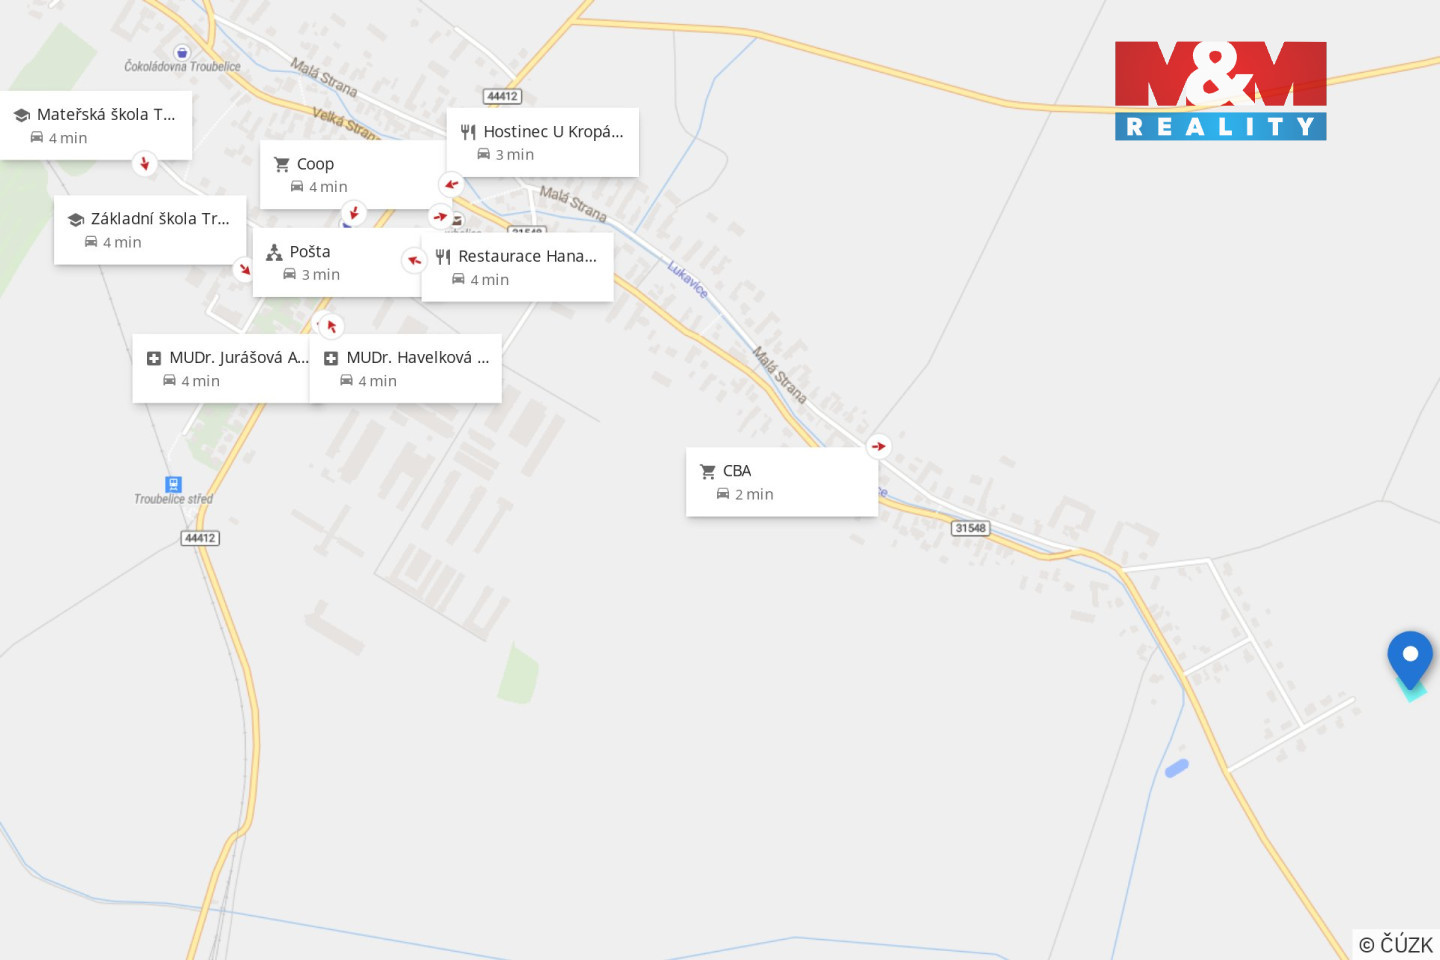Image resolution: width=1440 pixels, height=960 pixels.
Task: Click the Mateřská škola arrow marker
Action: click(145, 163)
